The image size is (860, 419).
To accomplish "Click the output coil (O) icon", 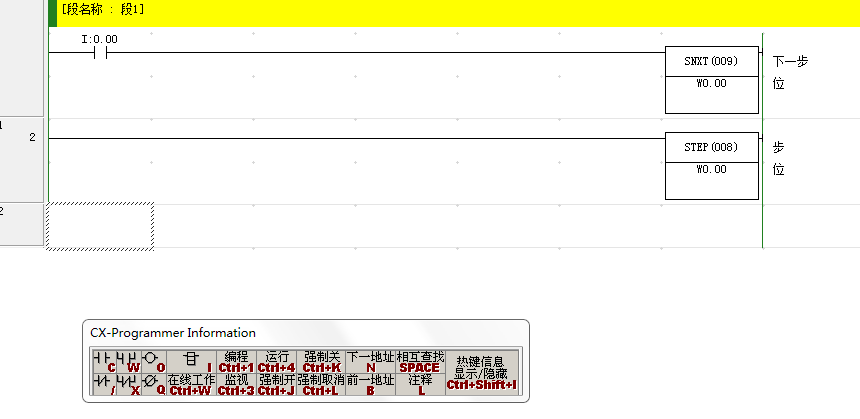I will coord(152,361).
